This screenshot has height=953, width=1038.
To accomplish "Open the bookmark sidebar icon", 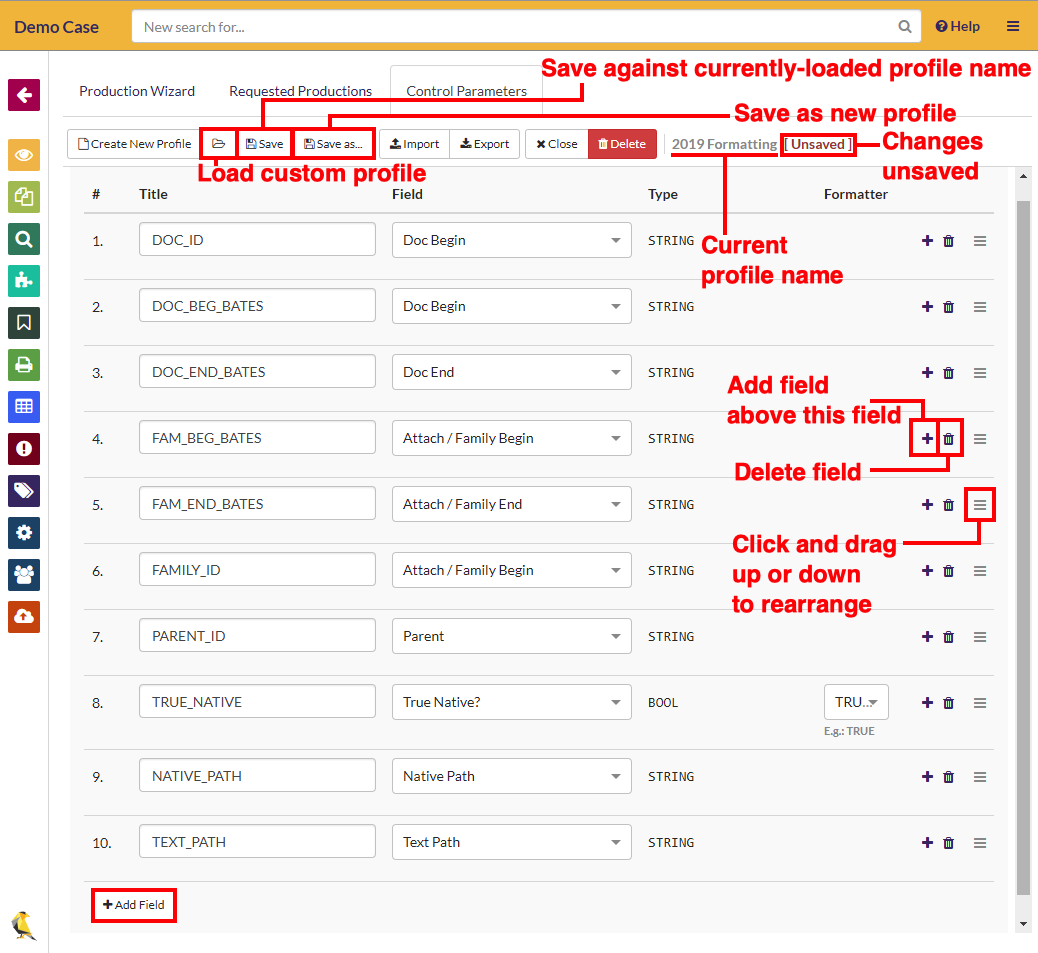I will coord(24,323).
